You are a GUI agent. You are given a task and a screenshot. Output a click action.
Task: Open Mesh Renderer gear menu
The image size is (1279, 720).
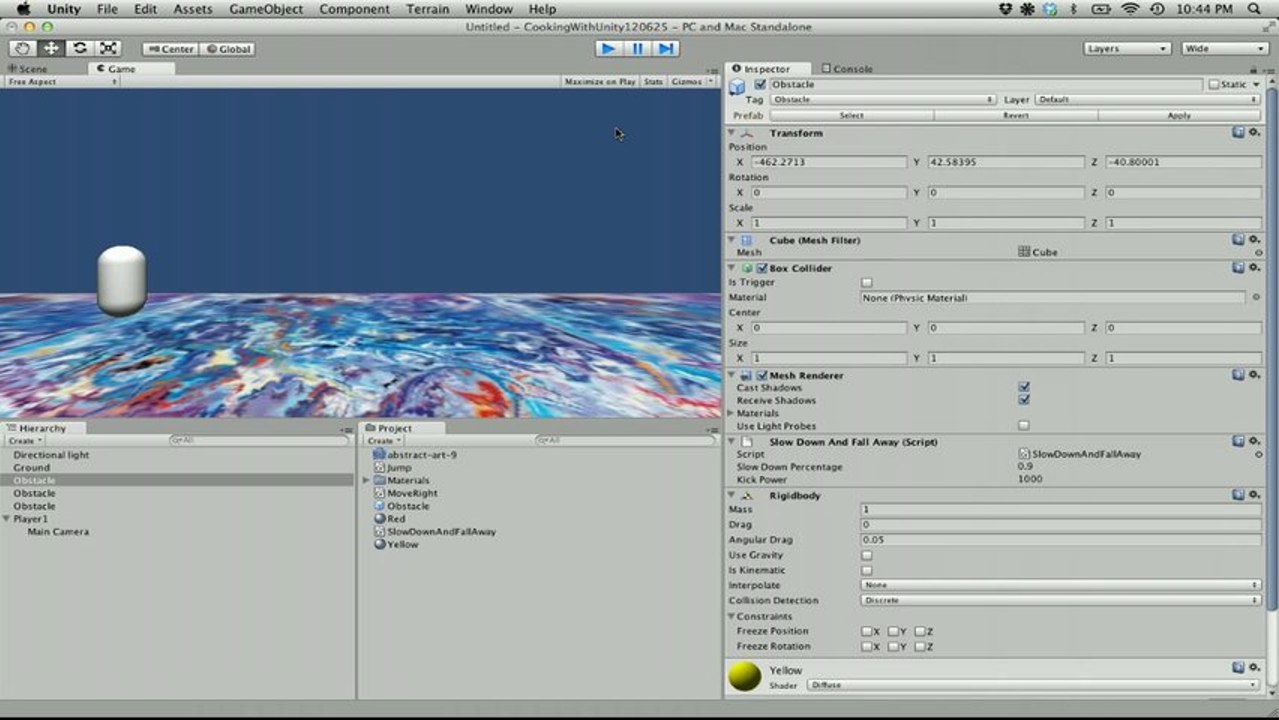1254,375
